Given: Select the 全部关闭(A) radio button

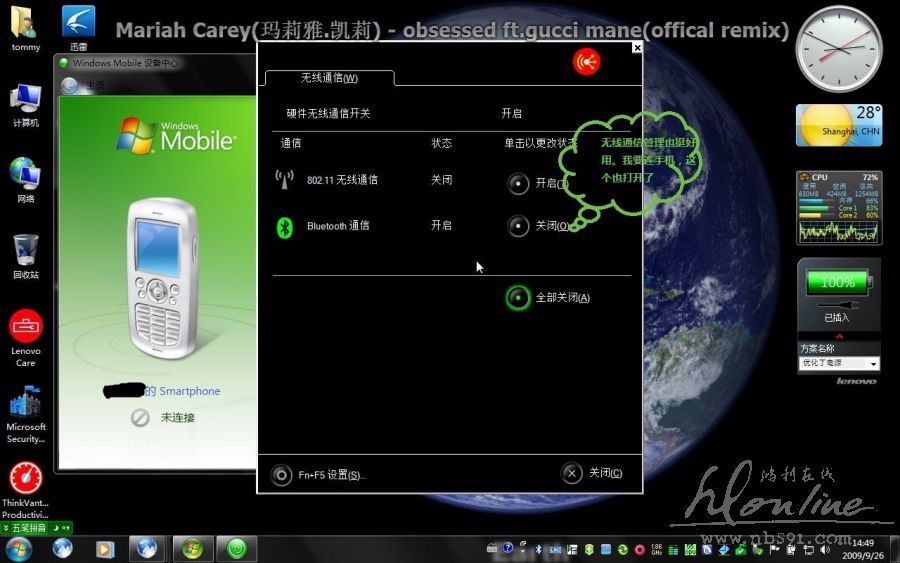Looking at the screenshot, I should [x=518, y=297].
